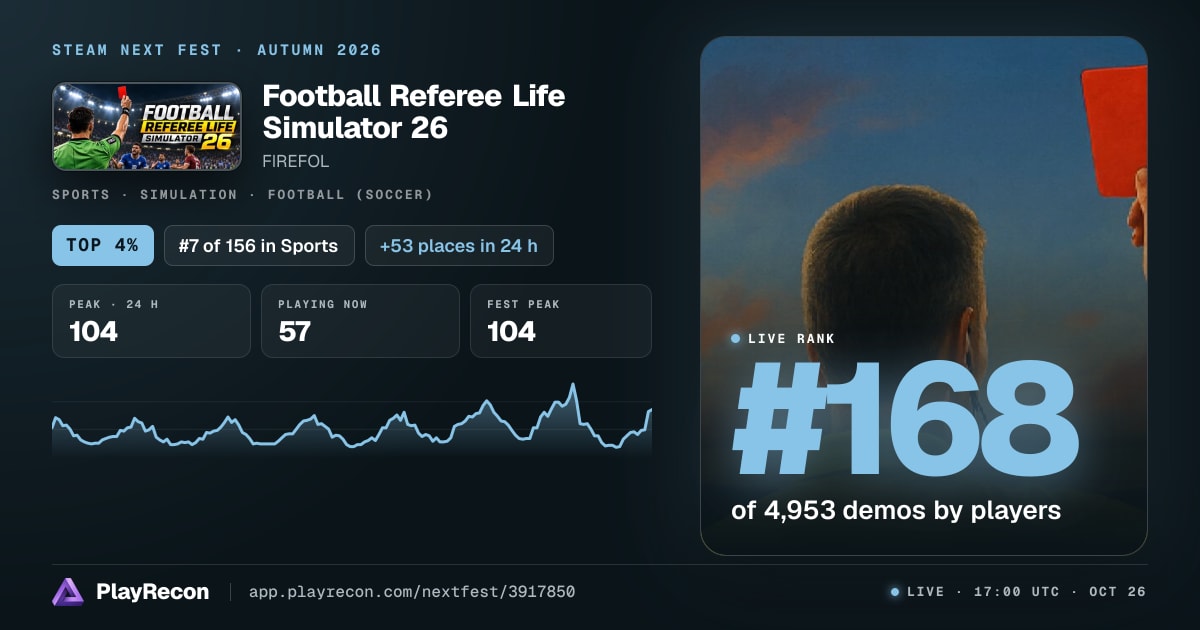Click the TOP 4% badge
1200x630 pixels.
click(x=103, y=245)
